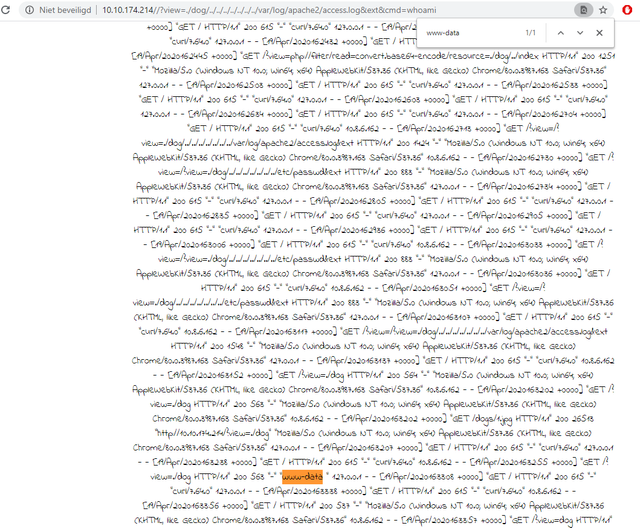Click the address bar URL text
640x528 pixels.
(269, 10)
